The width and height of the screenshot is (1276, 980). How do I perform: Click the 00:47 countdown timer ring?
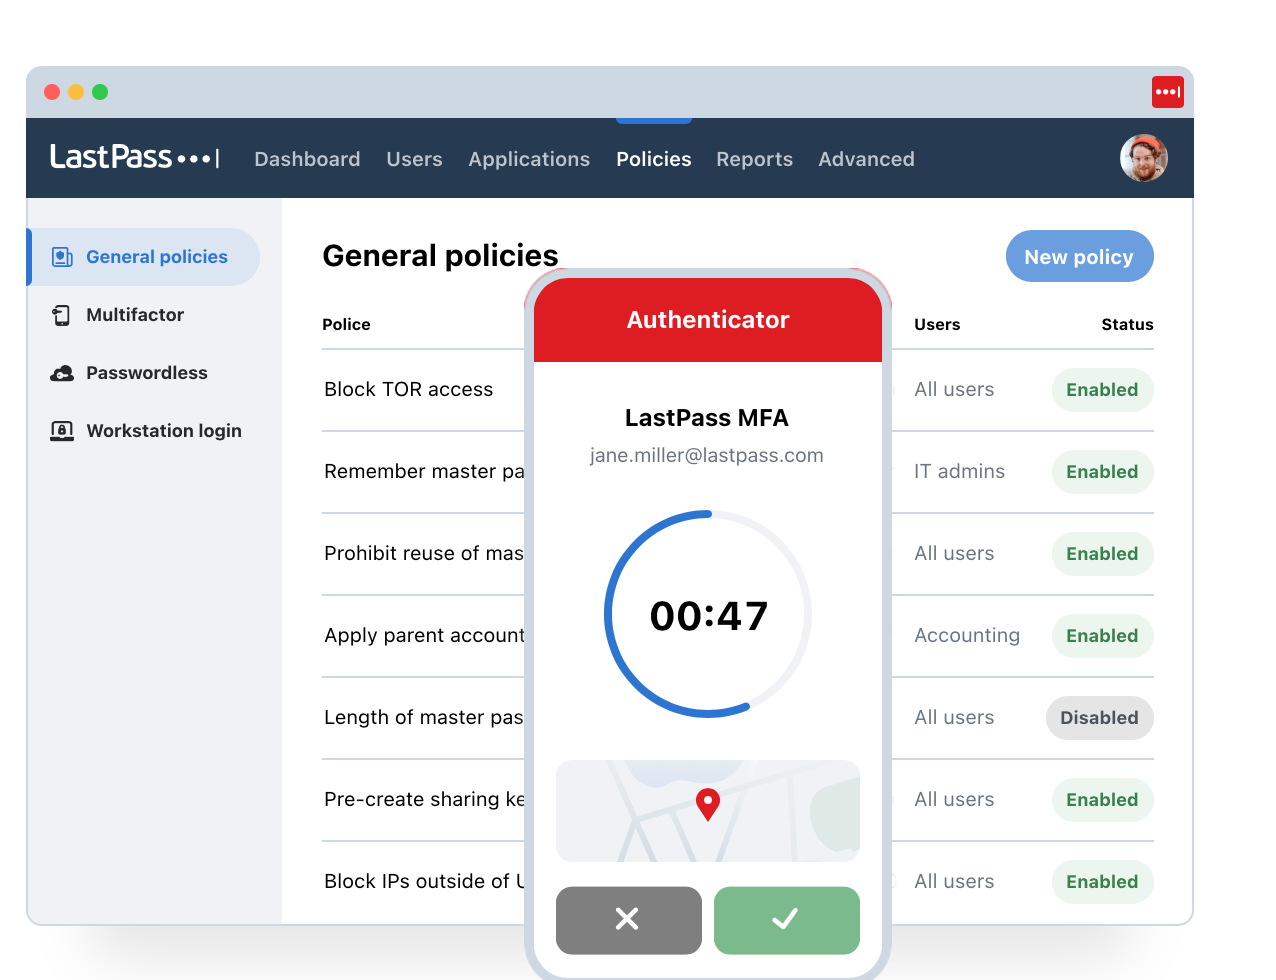[707, 613]
